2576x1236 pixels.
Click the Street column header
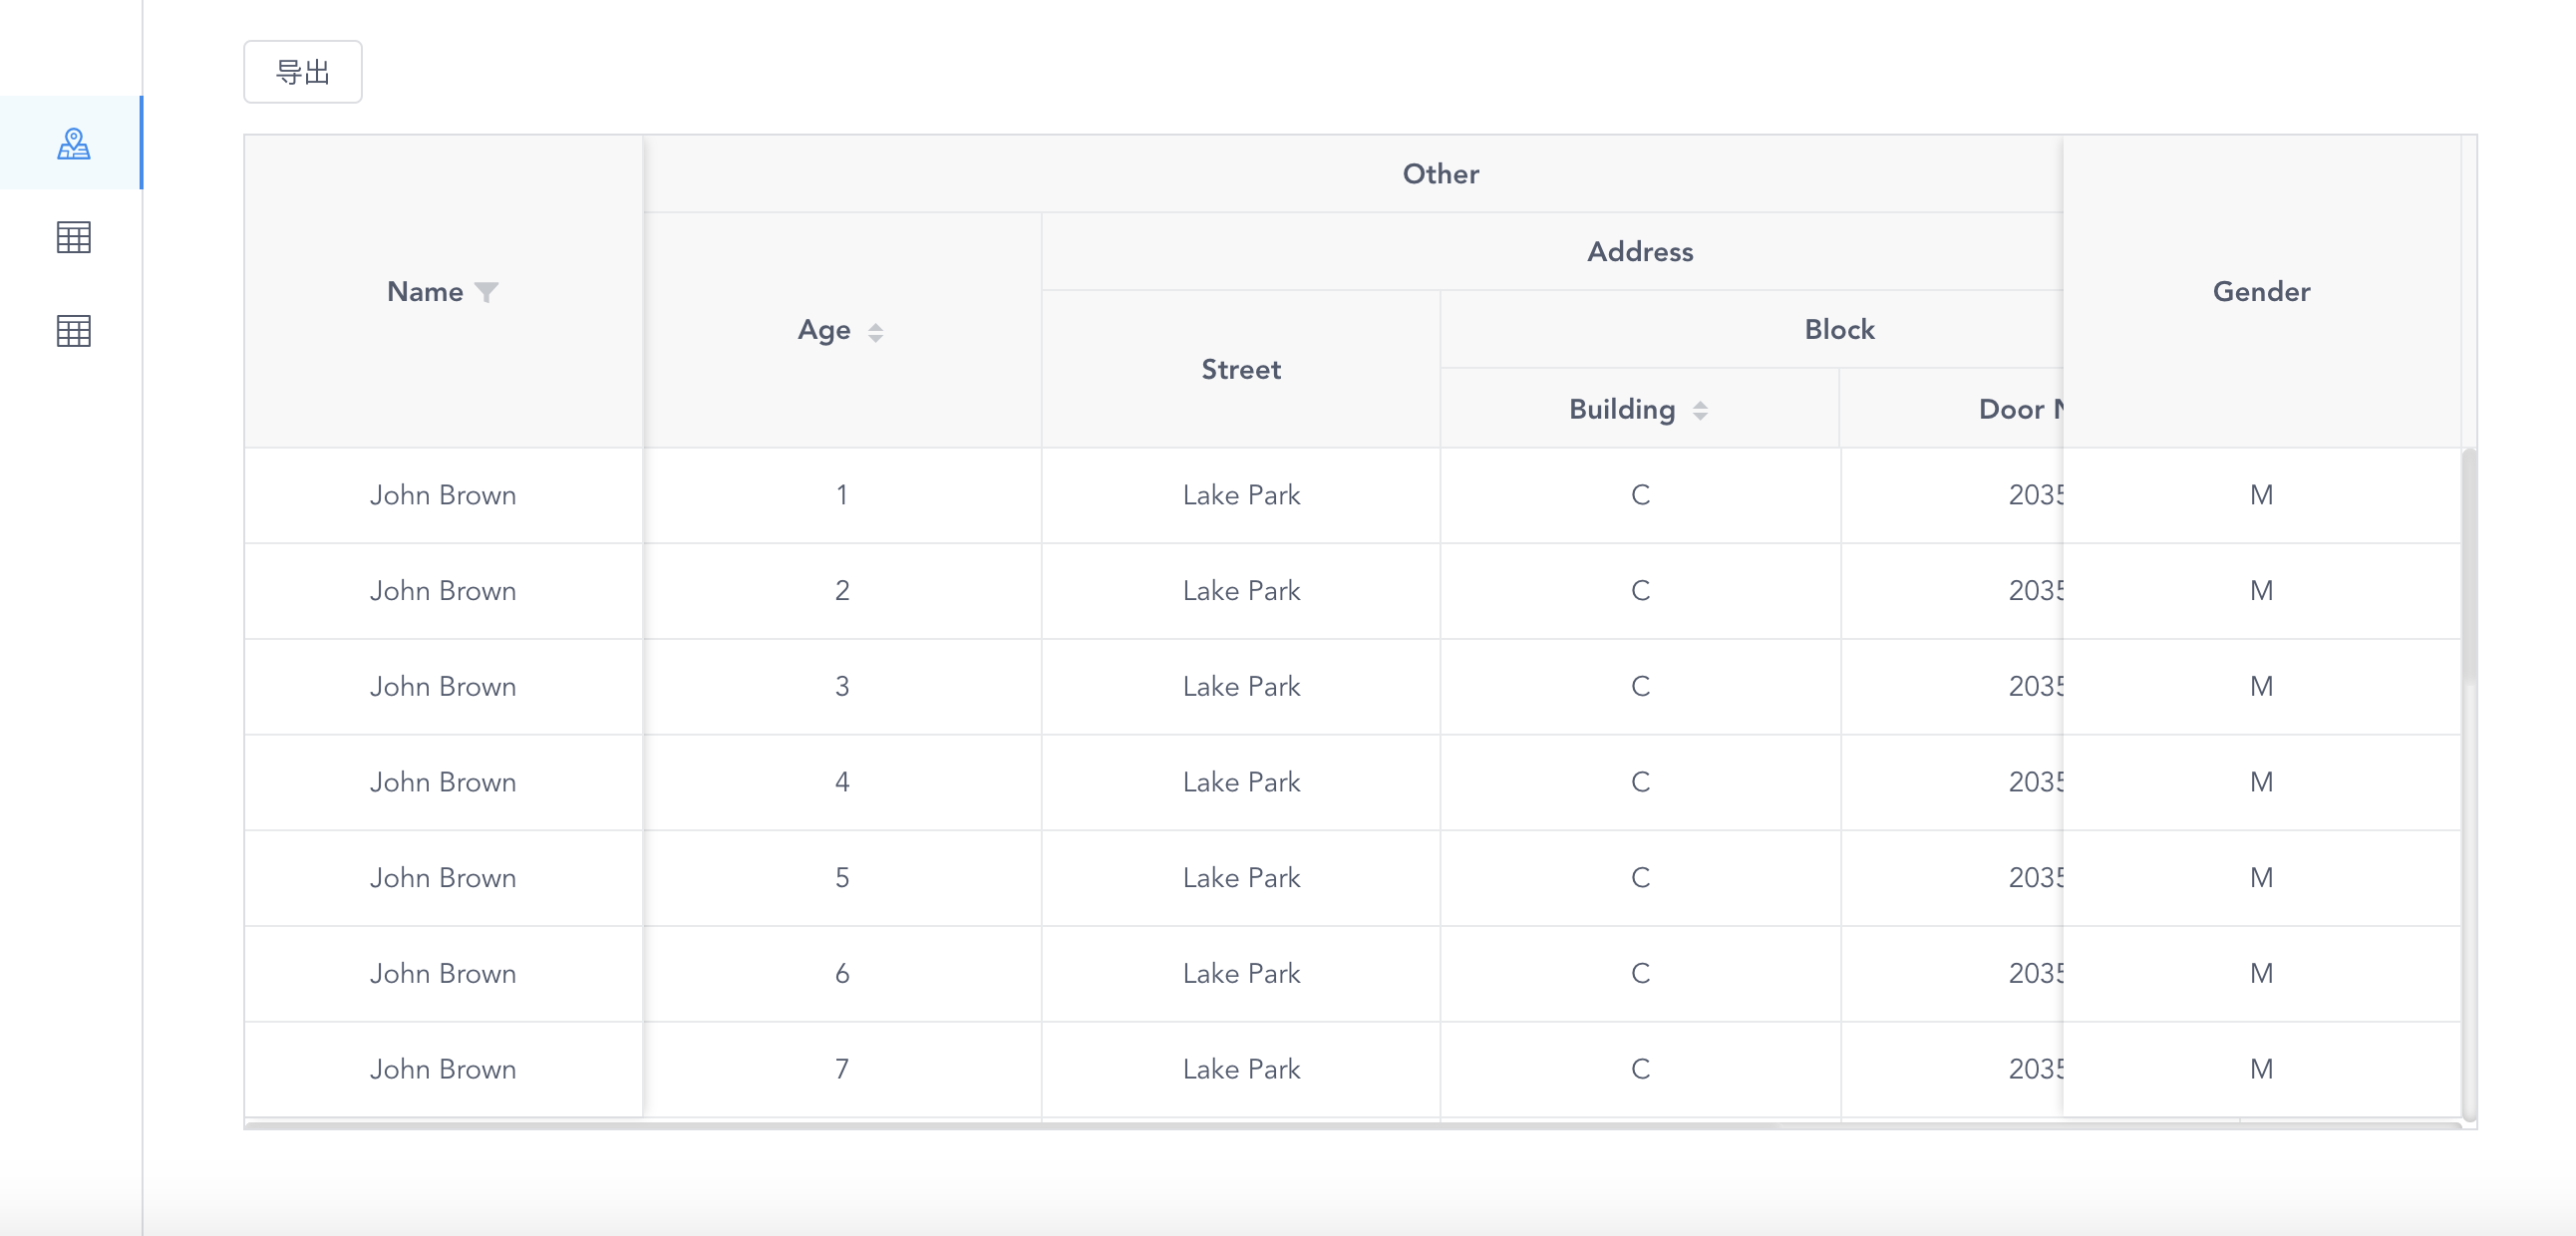click(x=1240, y=370)
